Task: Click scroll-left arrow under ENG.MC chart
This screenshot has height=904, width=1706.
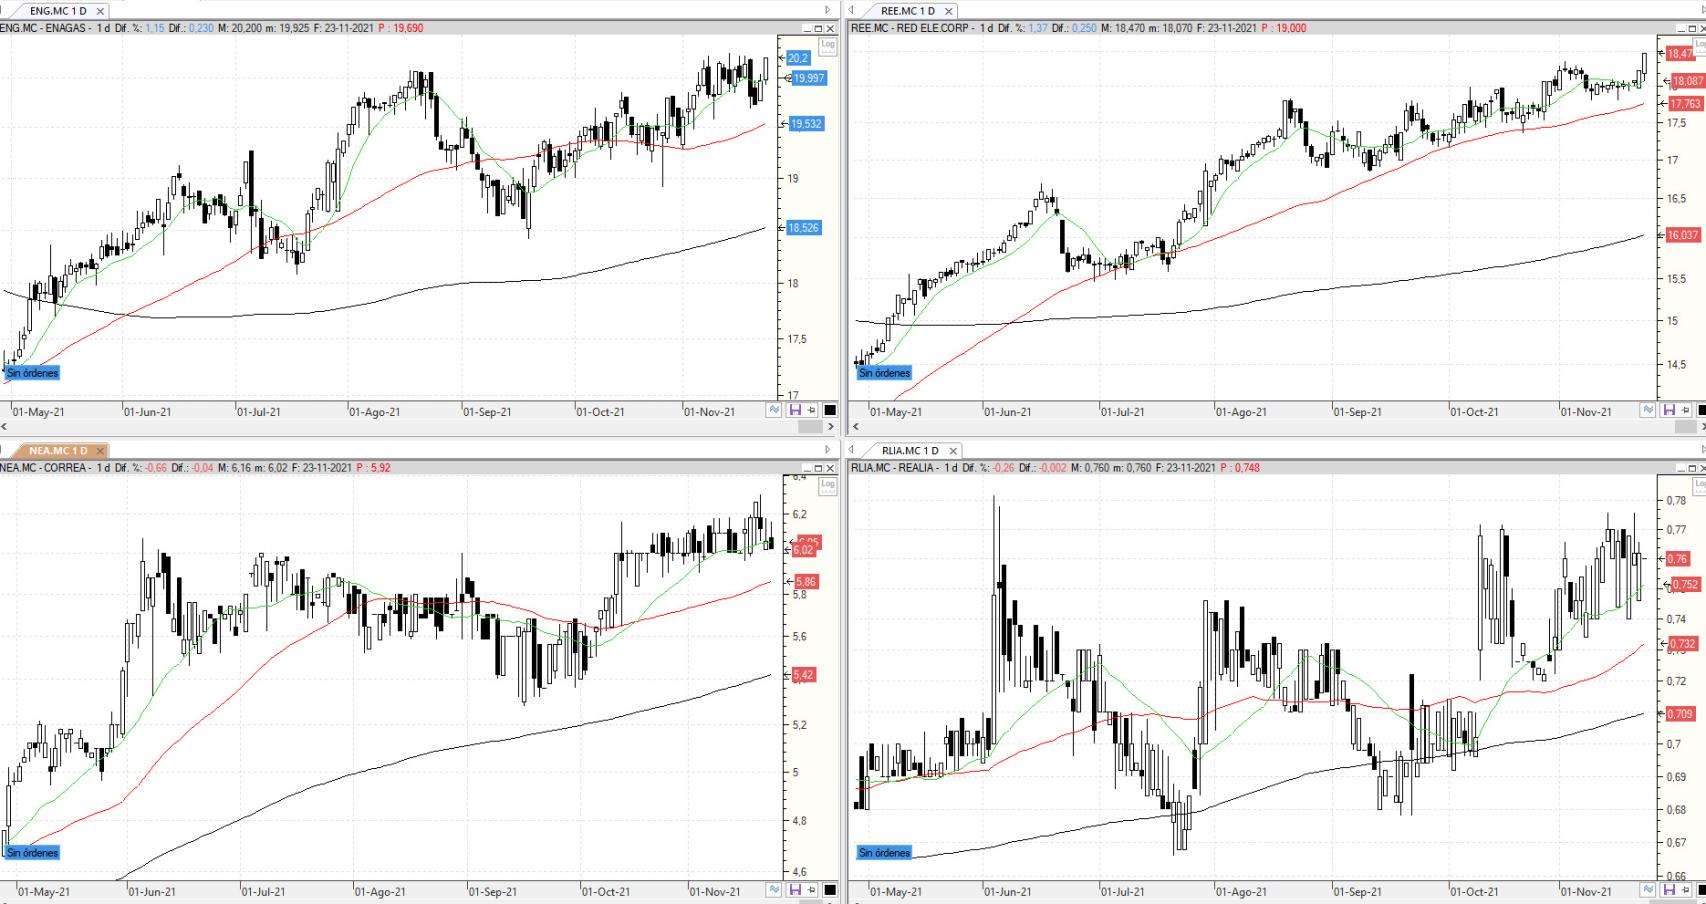Action: point(4,427)
